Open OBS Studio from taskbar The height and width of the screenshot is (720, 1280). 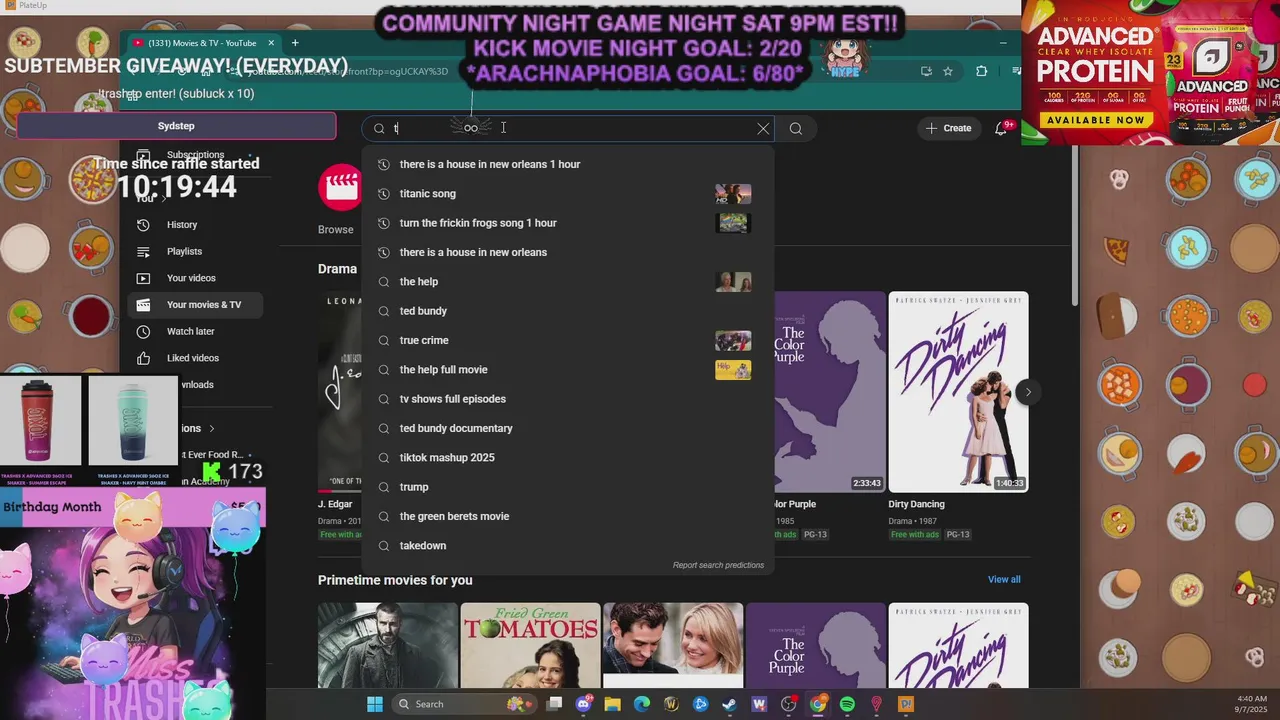click(789, 704)
